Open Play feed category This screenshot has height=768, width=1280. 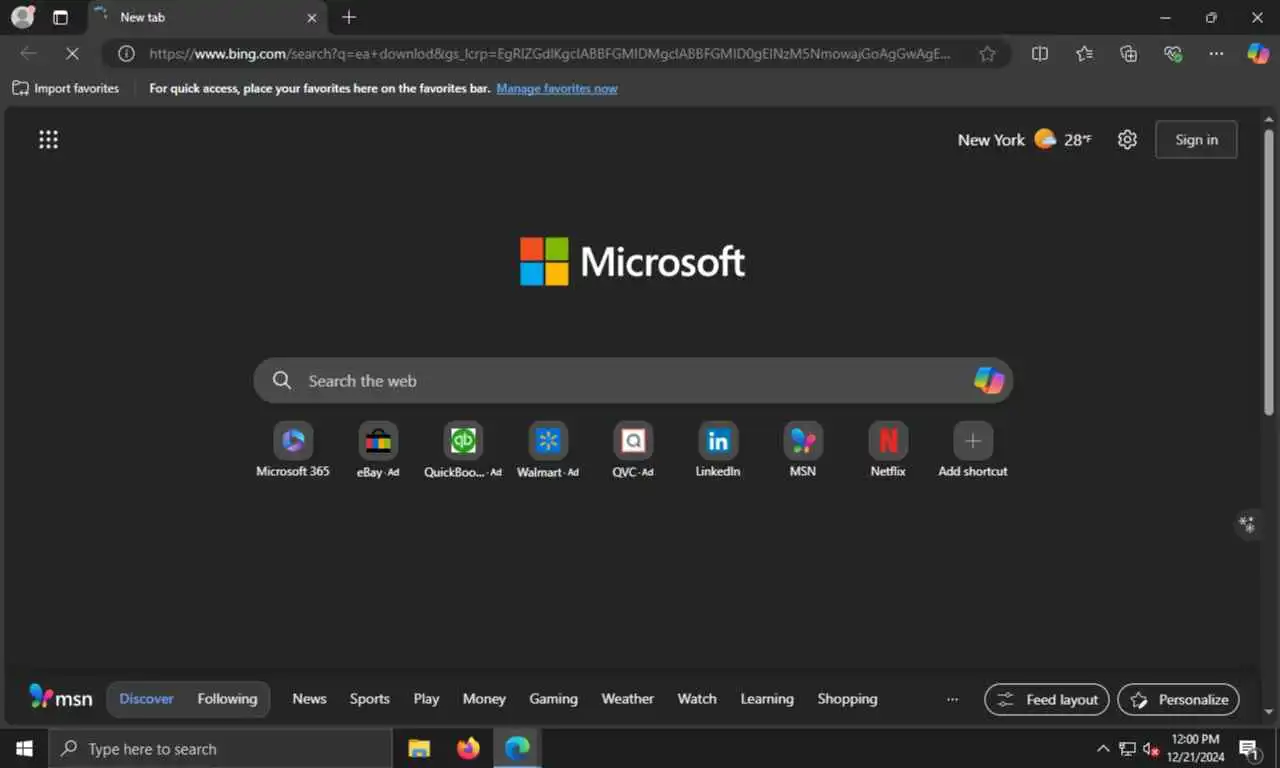tap(426, 699)
